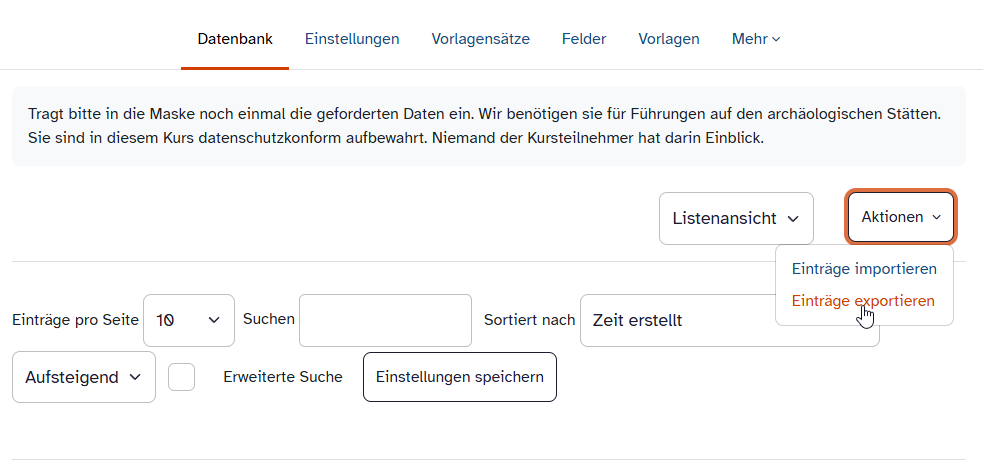The width and height of the screenshot is (983, 464).
Task: Collapse the Aktionen dropdown button
Action: click(x=900, y=217)
